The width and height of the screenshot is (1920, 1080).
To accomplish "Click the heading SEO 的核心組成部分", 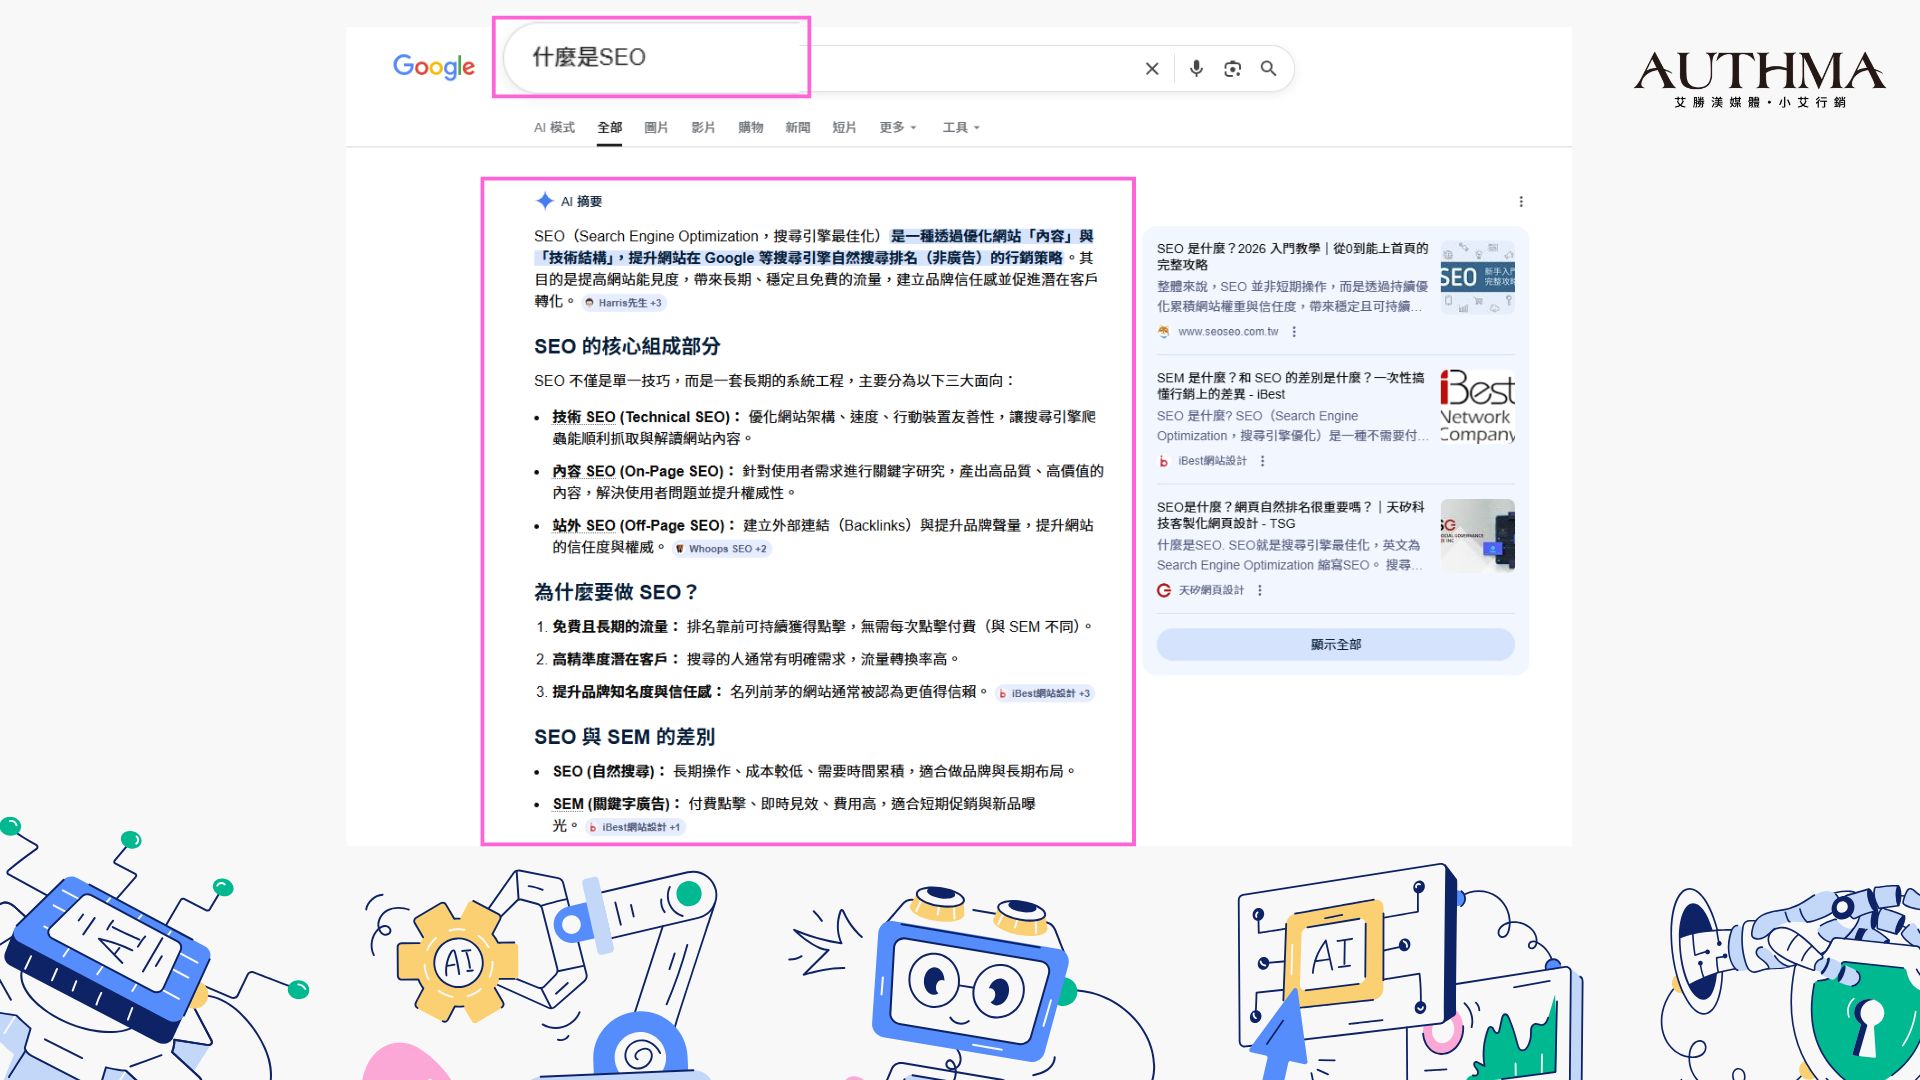I will [627, 346].
